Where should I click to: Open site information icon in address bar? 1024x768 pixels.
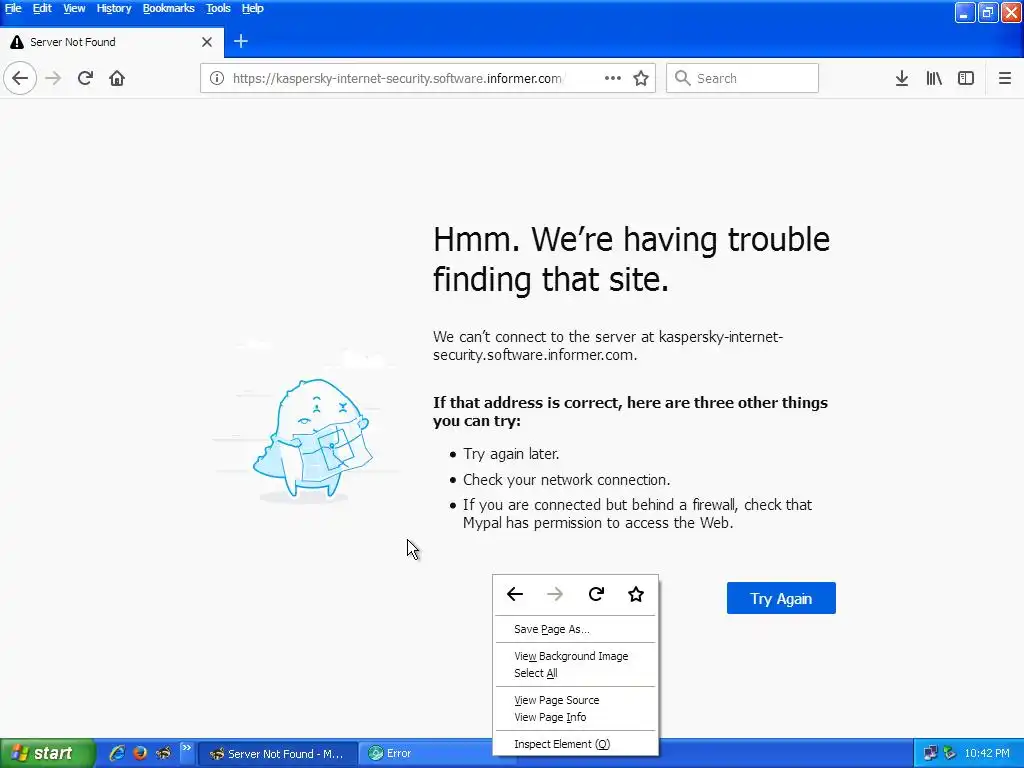point(217,78)
